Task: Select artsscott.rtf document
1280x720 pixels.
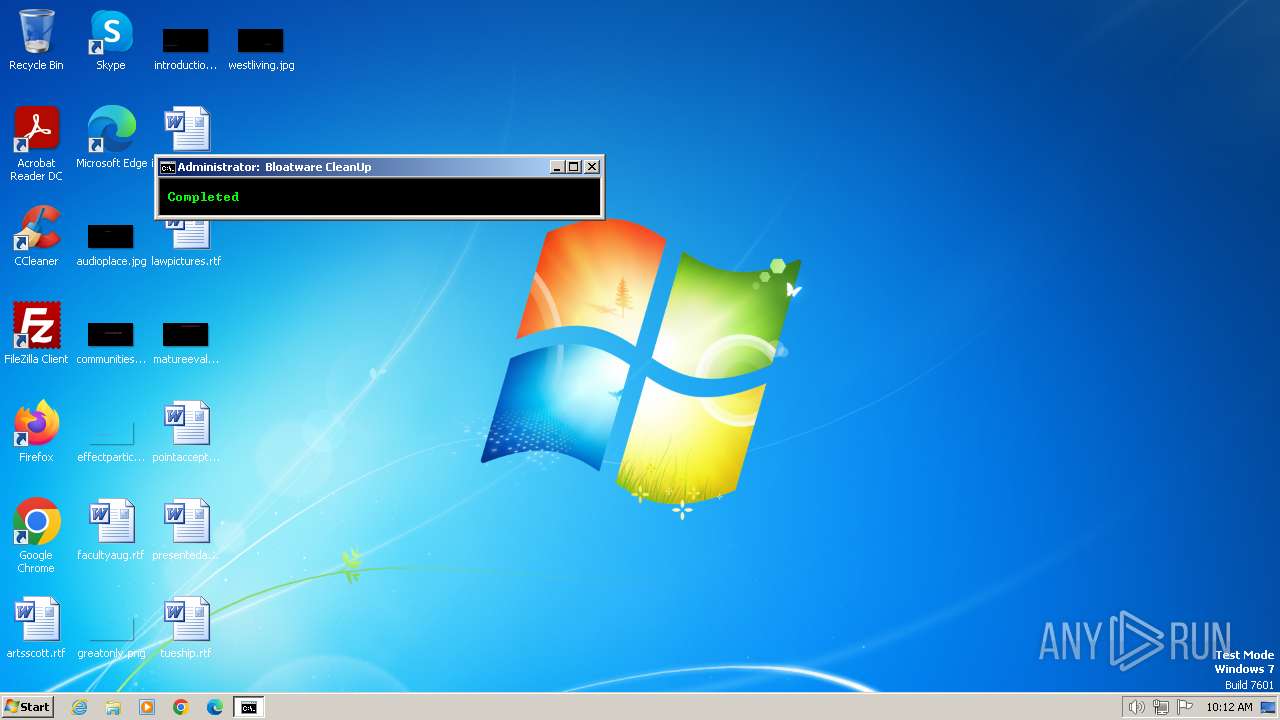Action: (36, 628)
